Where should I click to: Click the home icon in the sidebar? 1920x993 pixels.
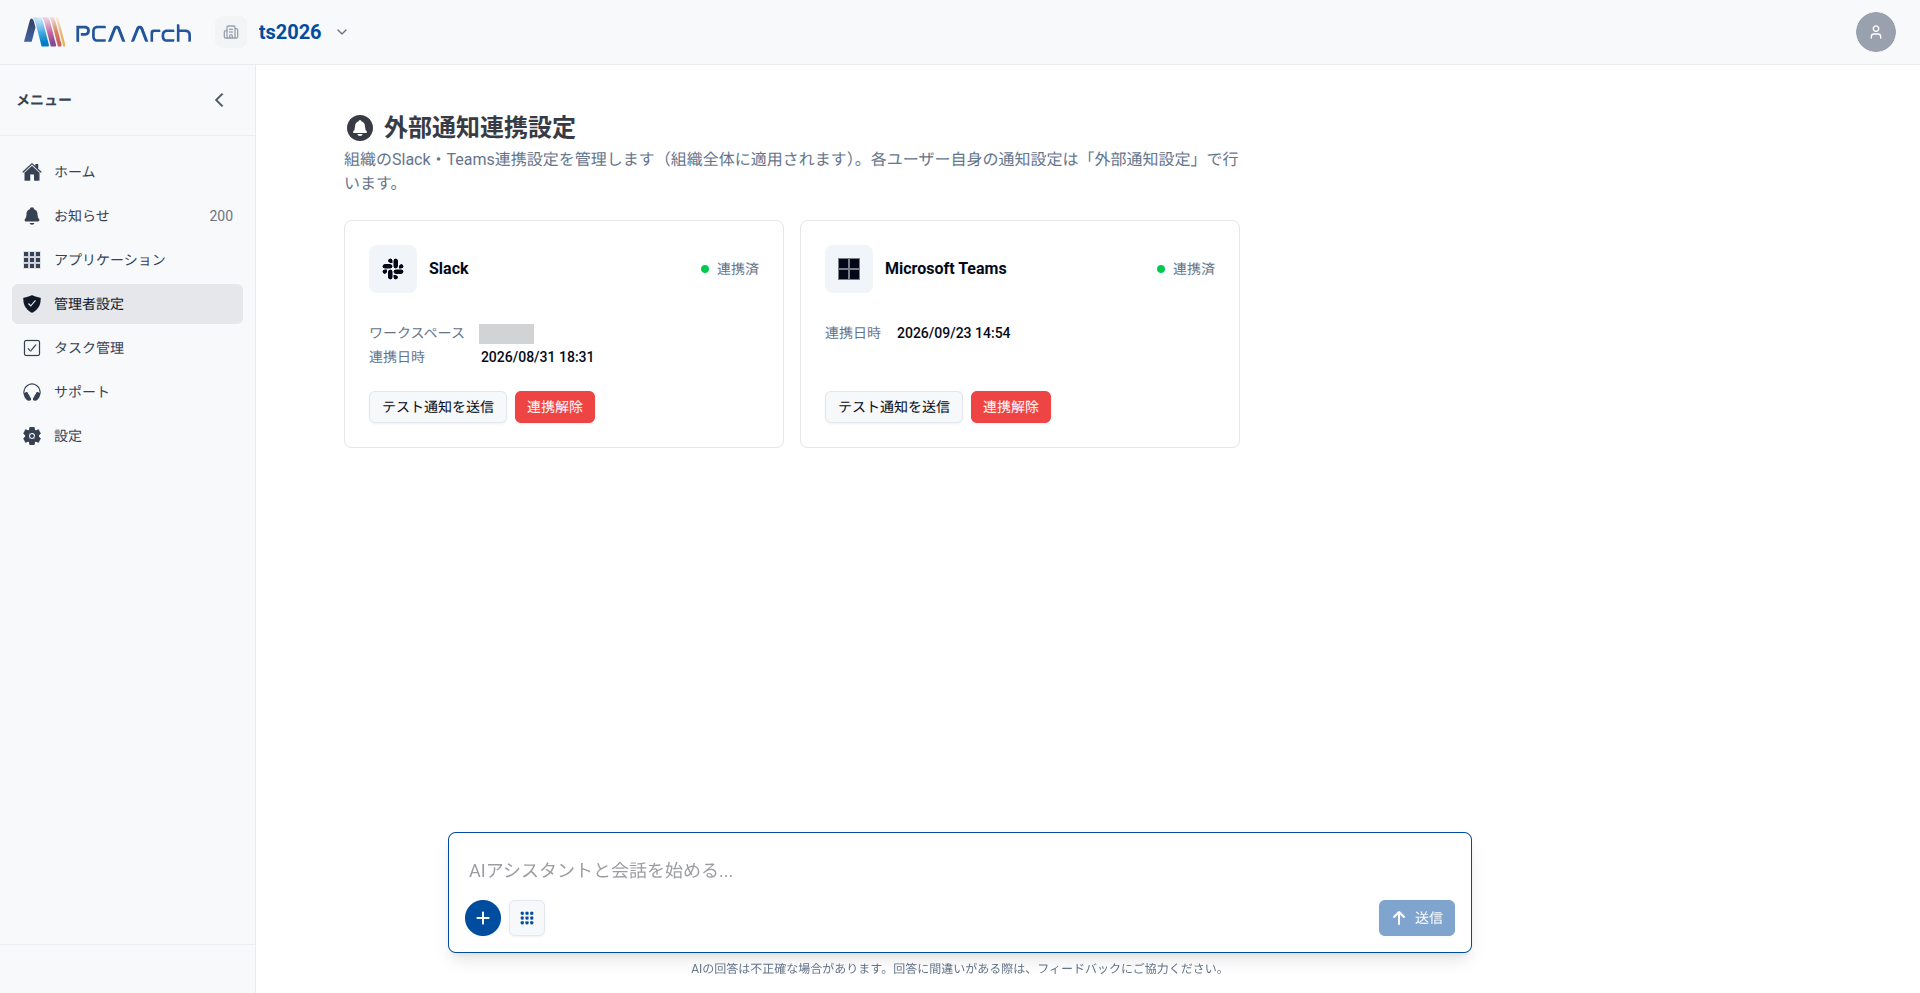click(32, 172)
